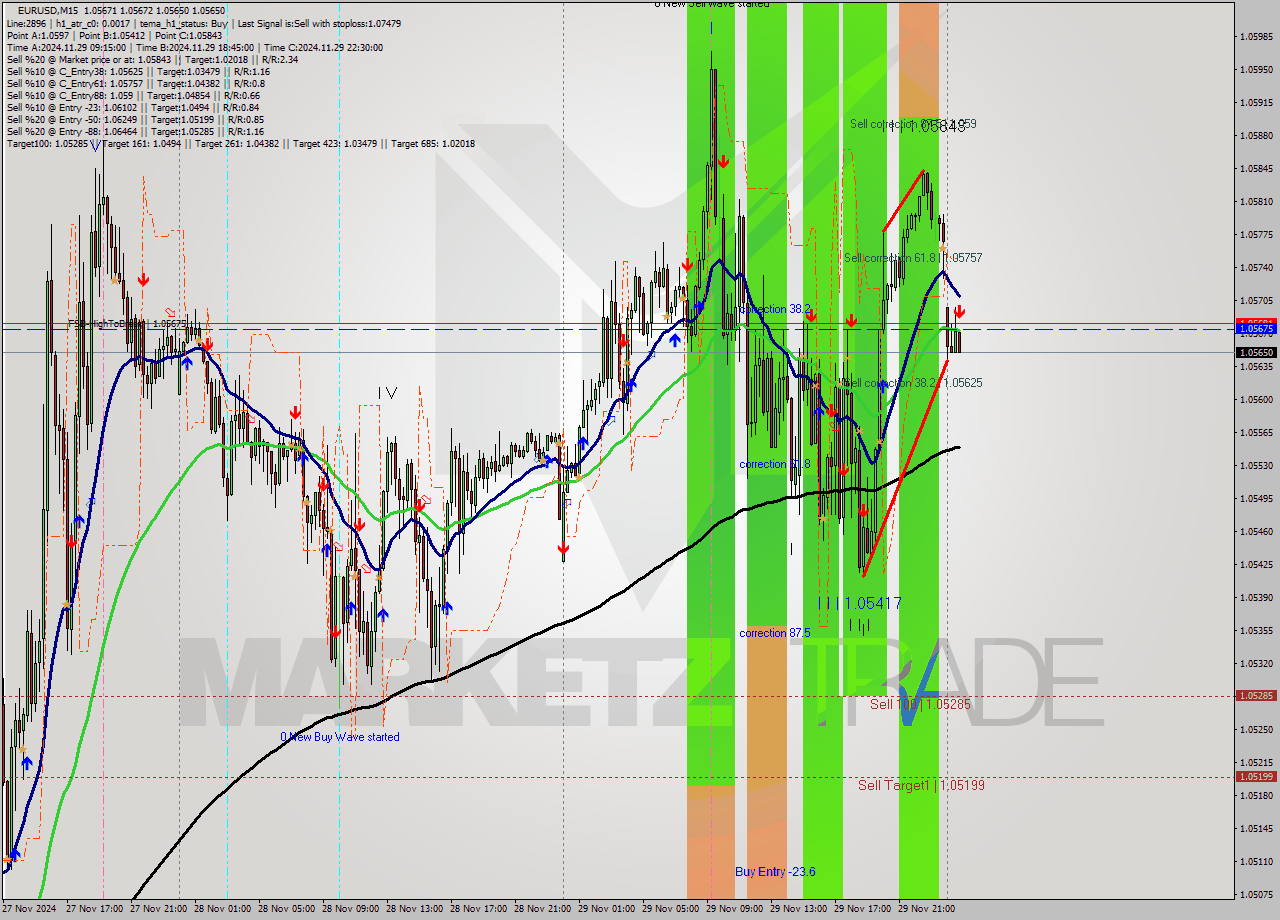Click the 1.05320 price axis value
This screenshot has height=920, width=1280.
click(x=1255, y=664)
